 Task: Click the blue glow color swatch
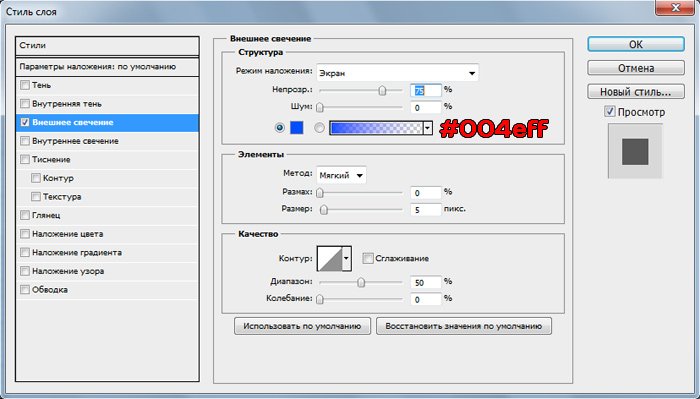[x=296, y=128]
